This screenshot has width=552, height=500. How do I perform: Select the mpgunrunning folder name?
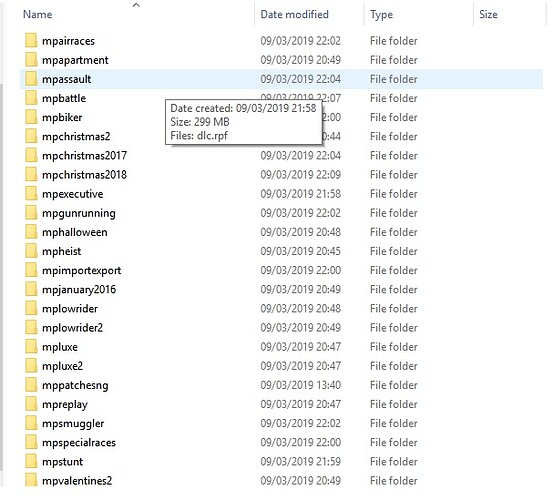[x=79, y=213]
